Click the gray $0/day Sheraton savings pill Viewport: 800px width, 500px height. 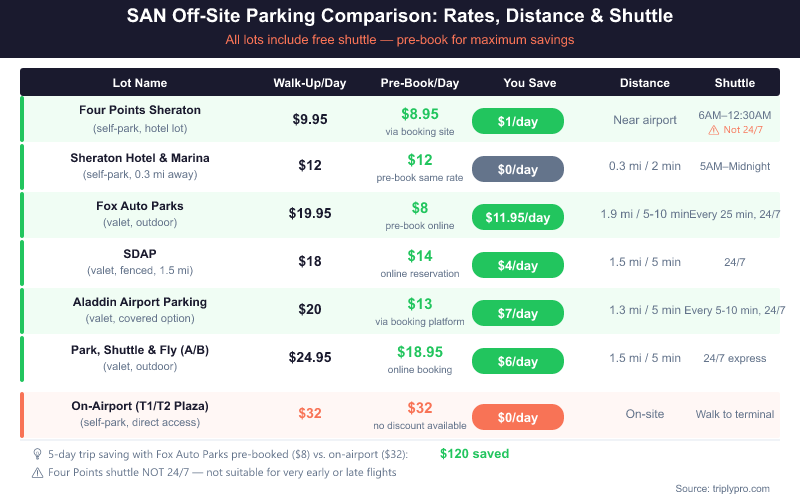pos(517,169)
